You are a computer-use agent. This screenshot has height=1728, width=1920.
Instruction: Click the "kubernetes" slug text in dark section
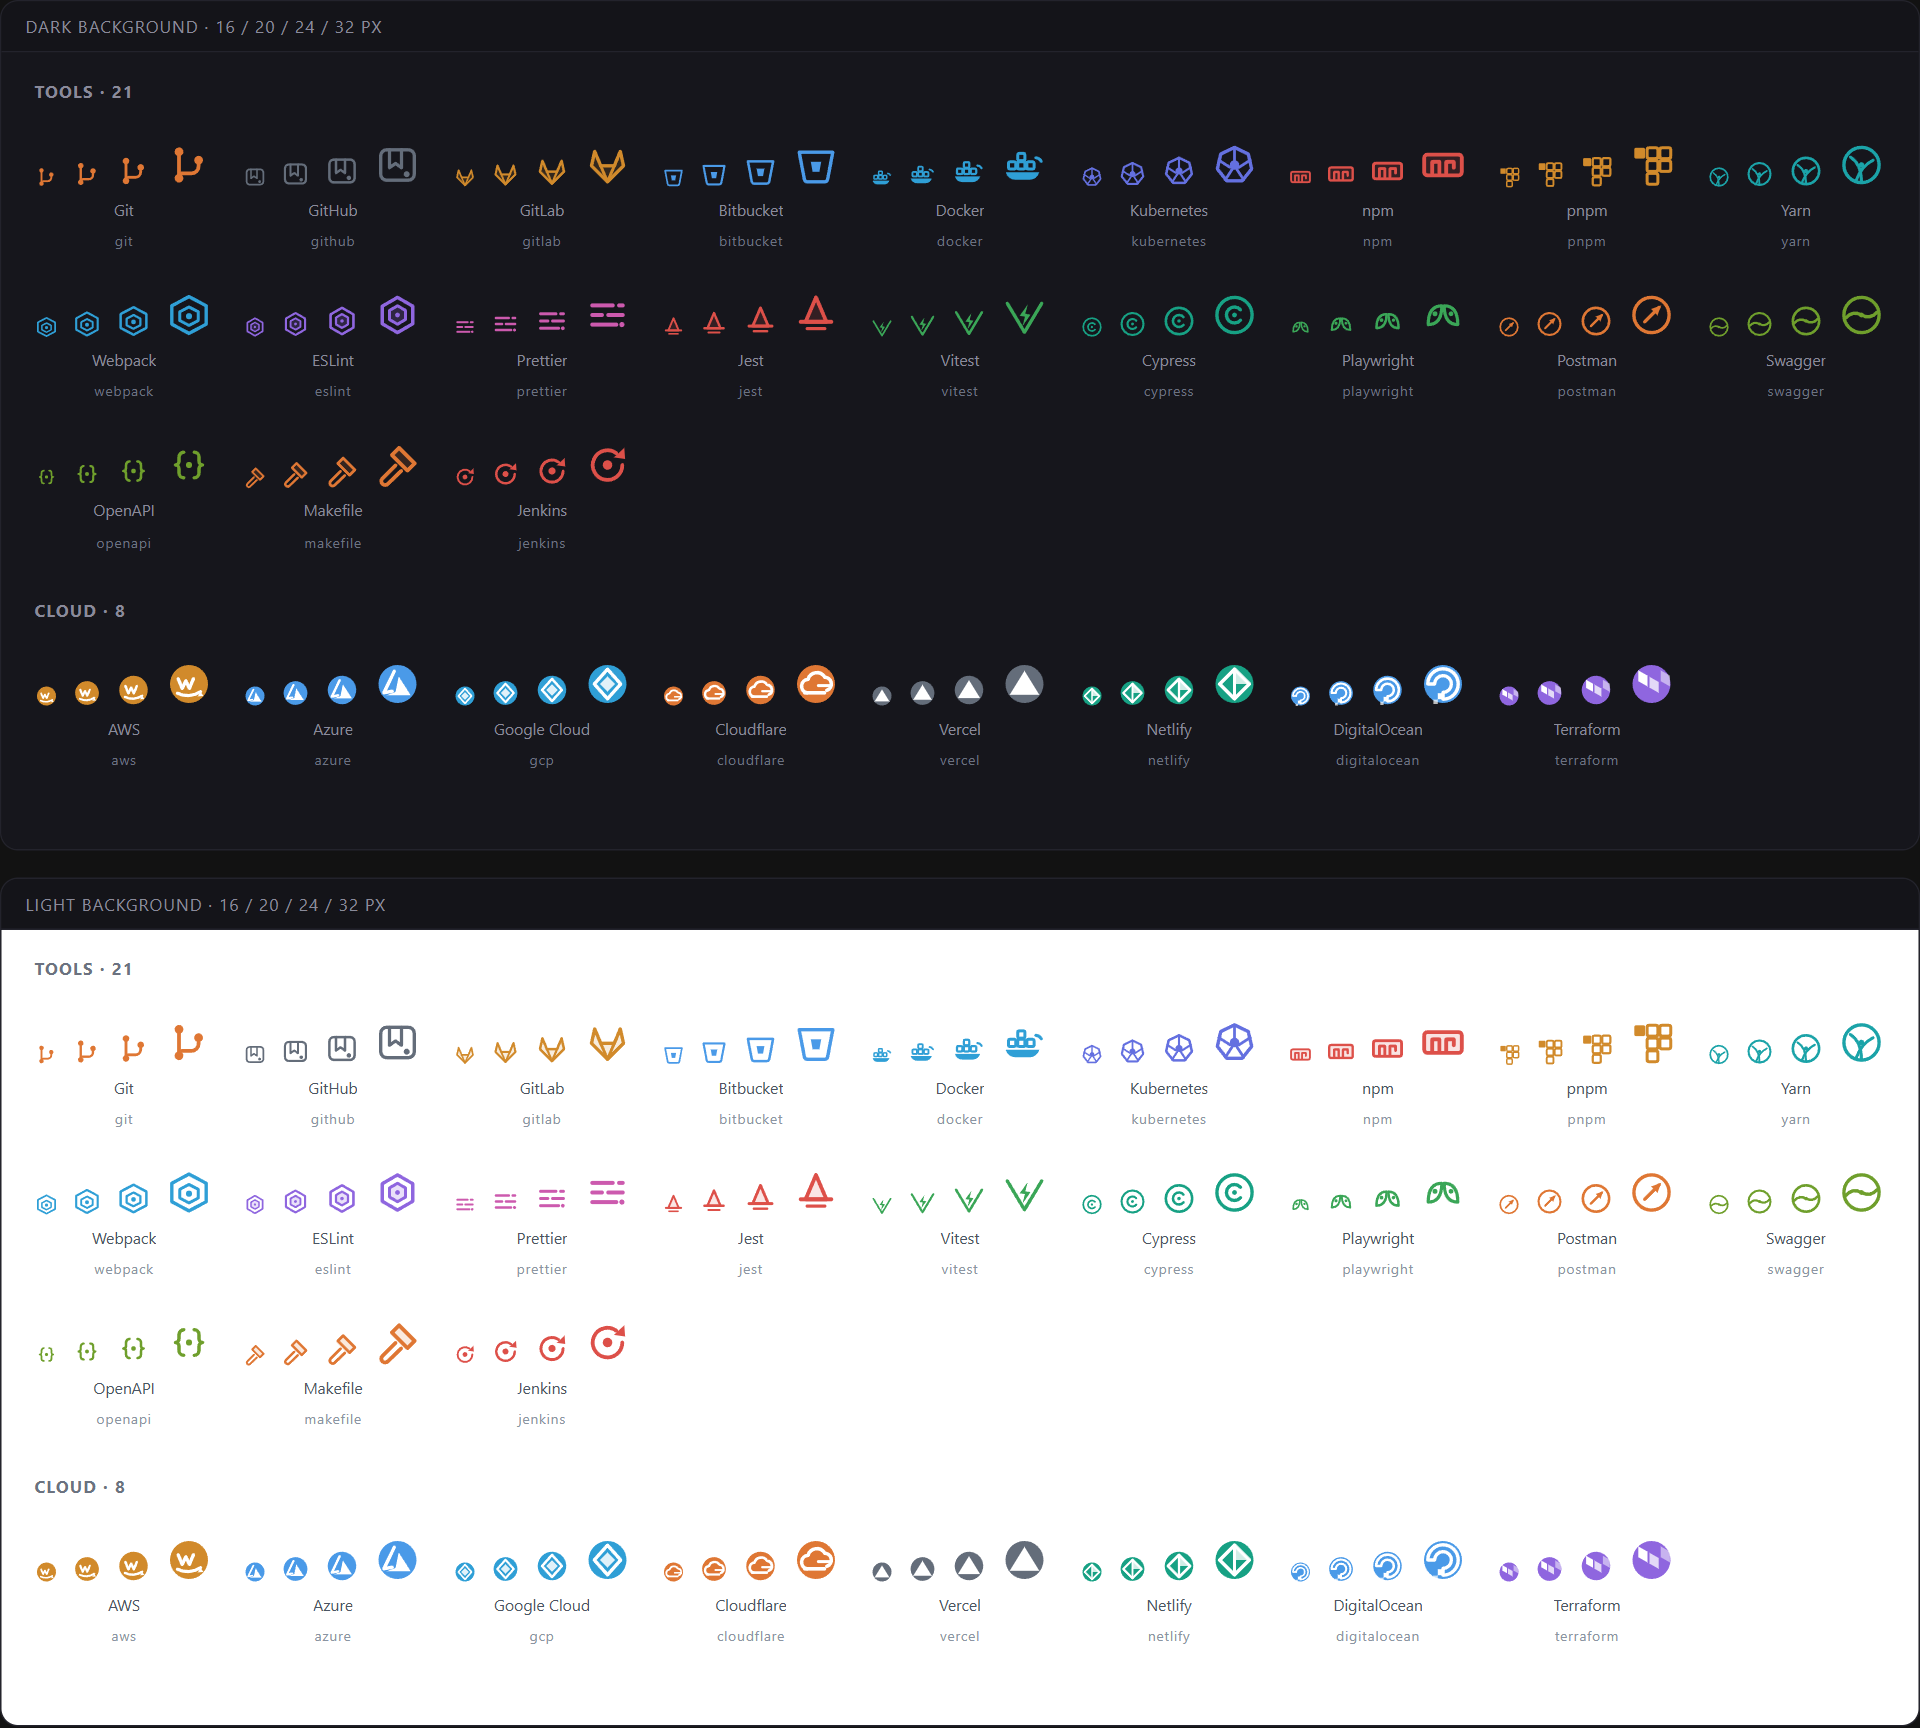coord(1168,241)
